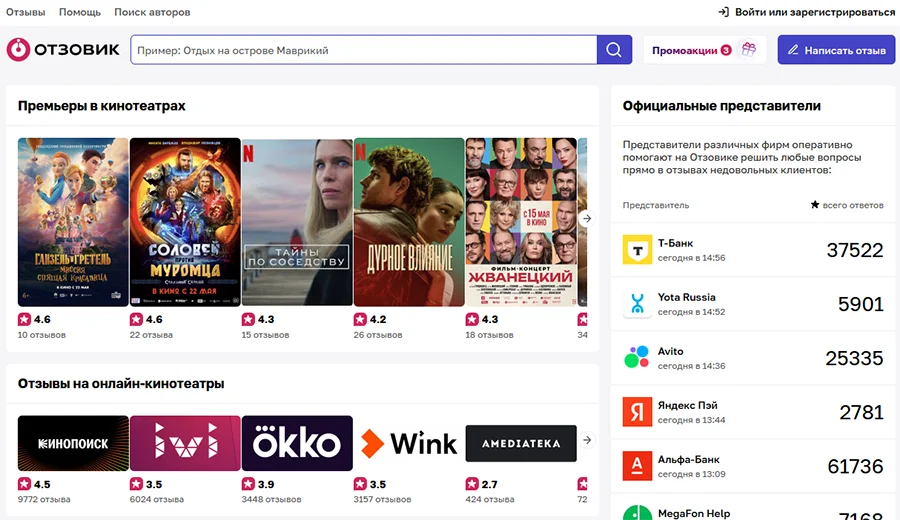This screenshot has width=900, height=520.
Task: Open the Дурное влияние poster
Action: 409,222
